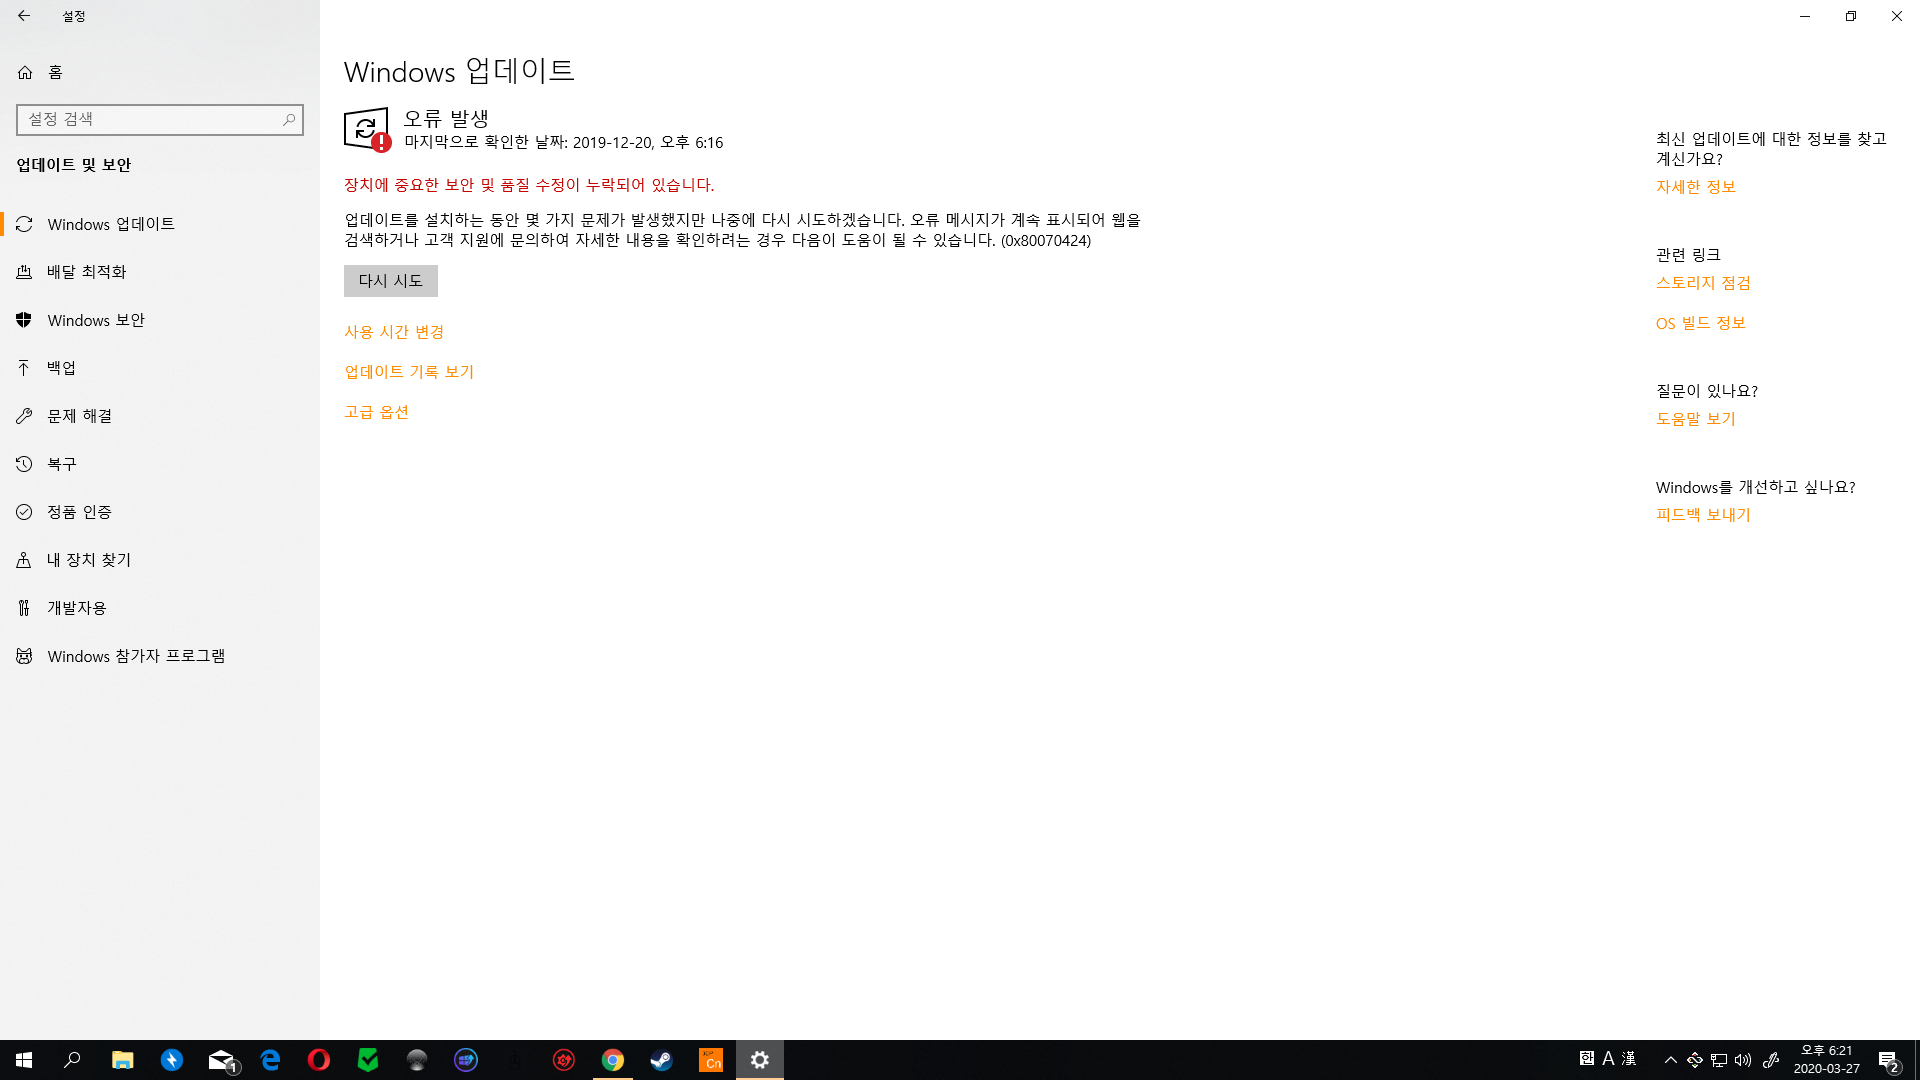Open Windows 참가자 프로그램 page

[x=136, y=656]
